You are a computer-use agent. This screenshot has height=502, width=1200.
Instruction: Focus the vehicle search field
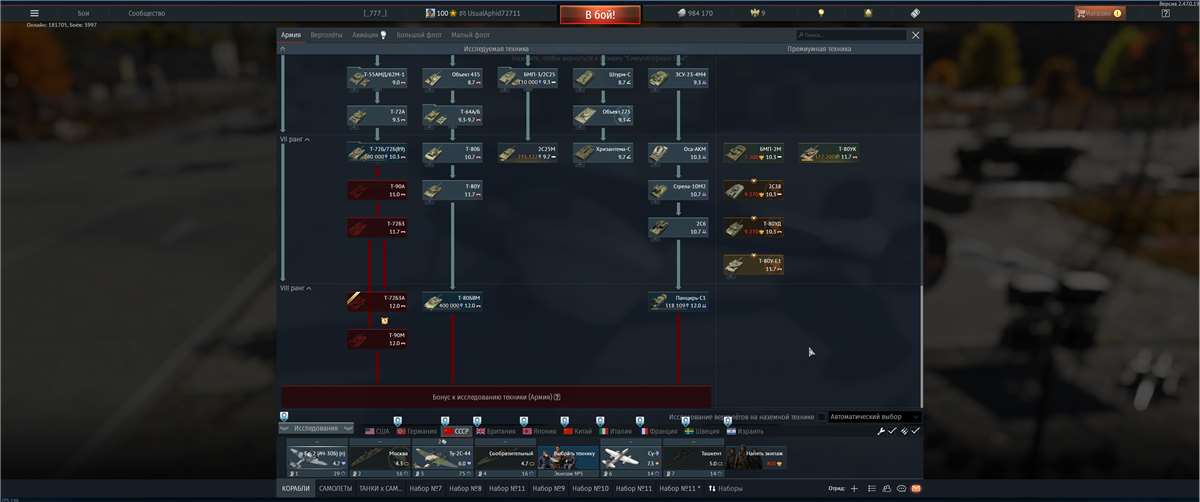[852, 35]
